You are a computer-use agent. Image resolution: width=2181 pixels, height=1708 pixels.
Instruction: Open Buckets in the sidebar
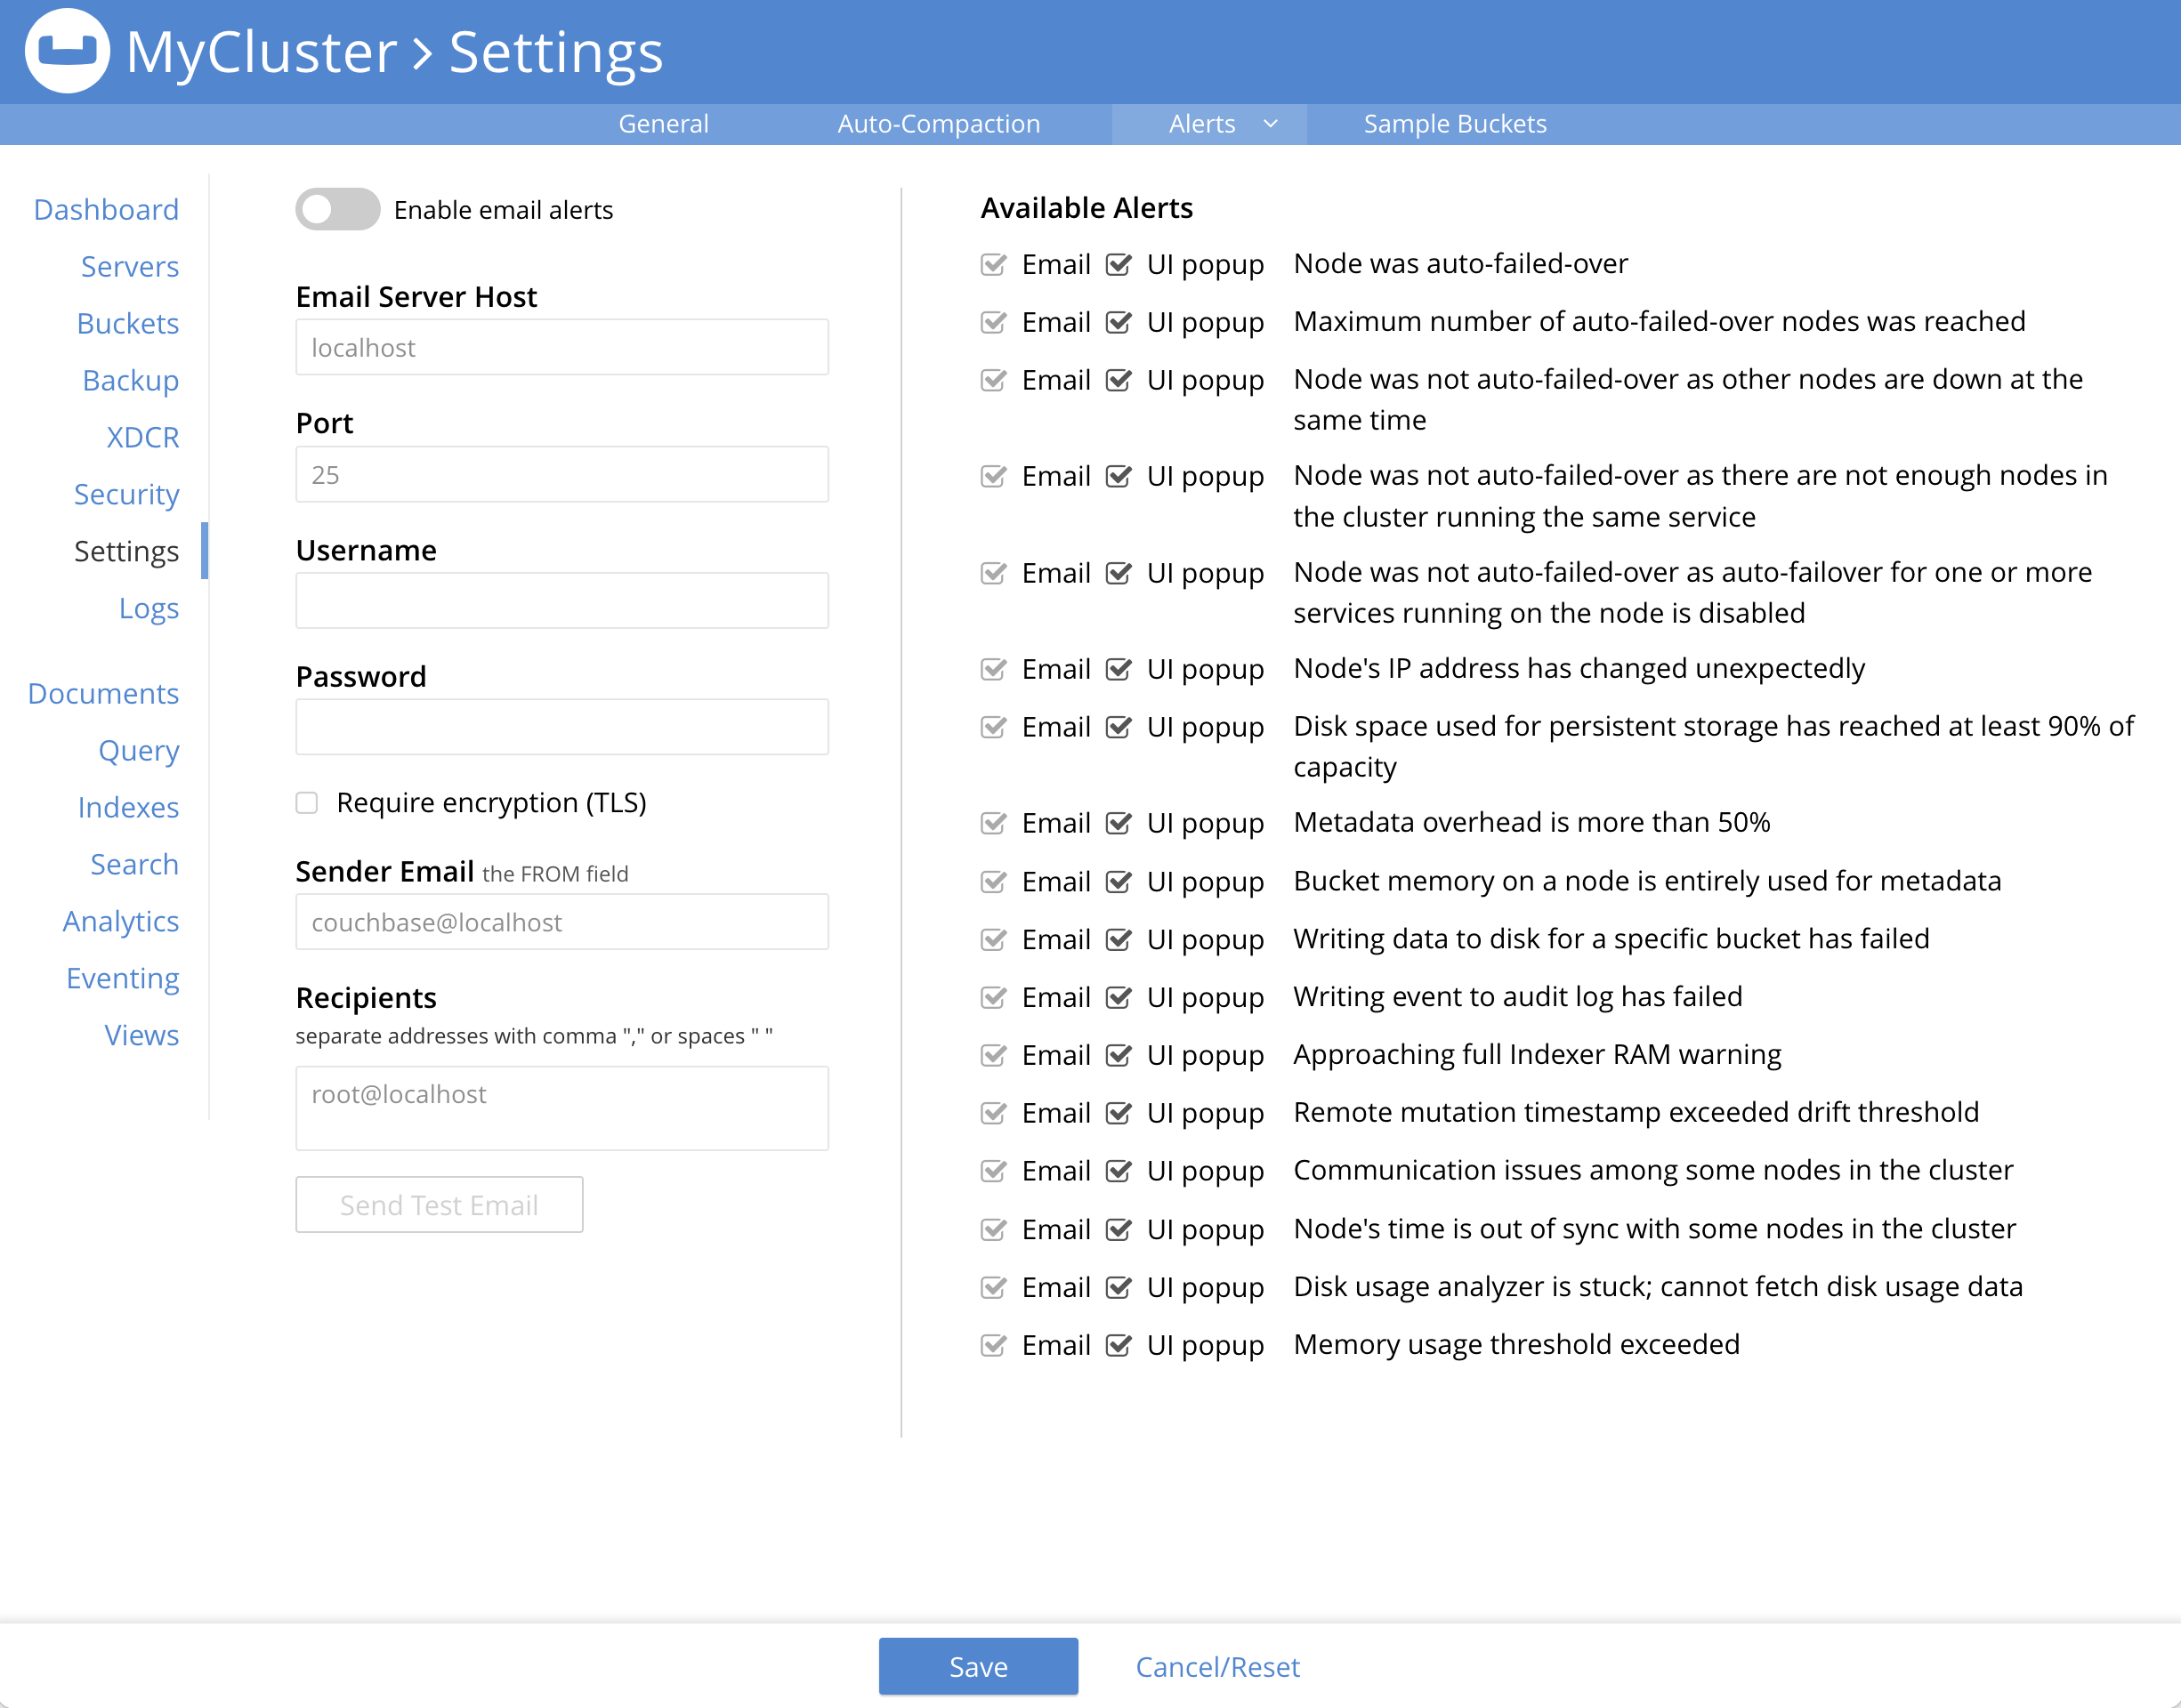pos(128,324)
